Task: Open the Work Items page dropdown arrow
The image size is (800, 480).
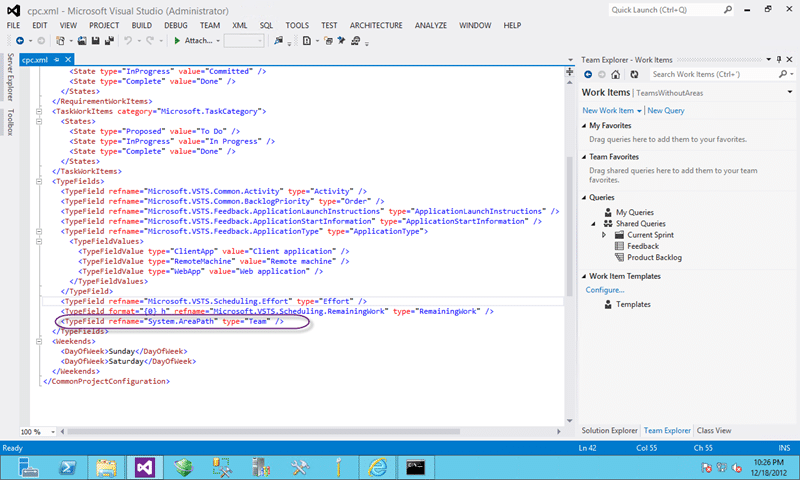Action: click(x=790, y=92)
